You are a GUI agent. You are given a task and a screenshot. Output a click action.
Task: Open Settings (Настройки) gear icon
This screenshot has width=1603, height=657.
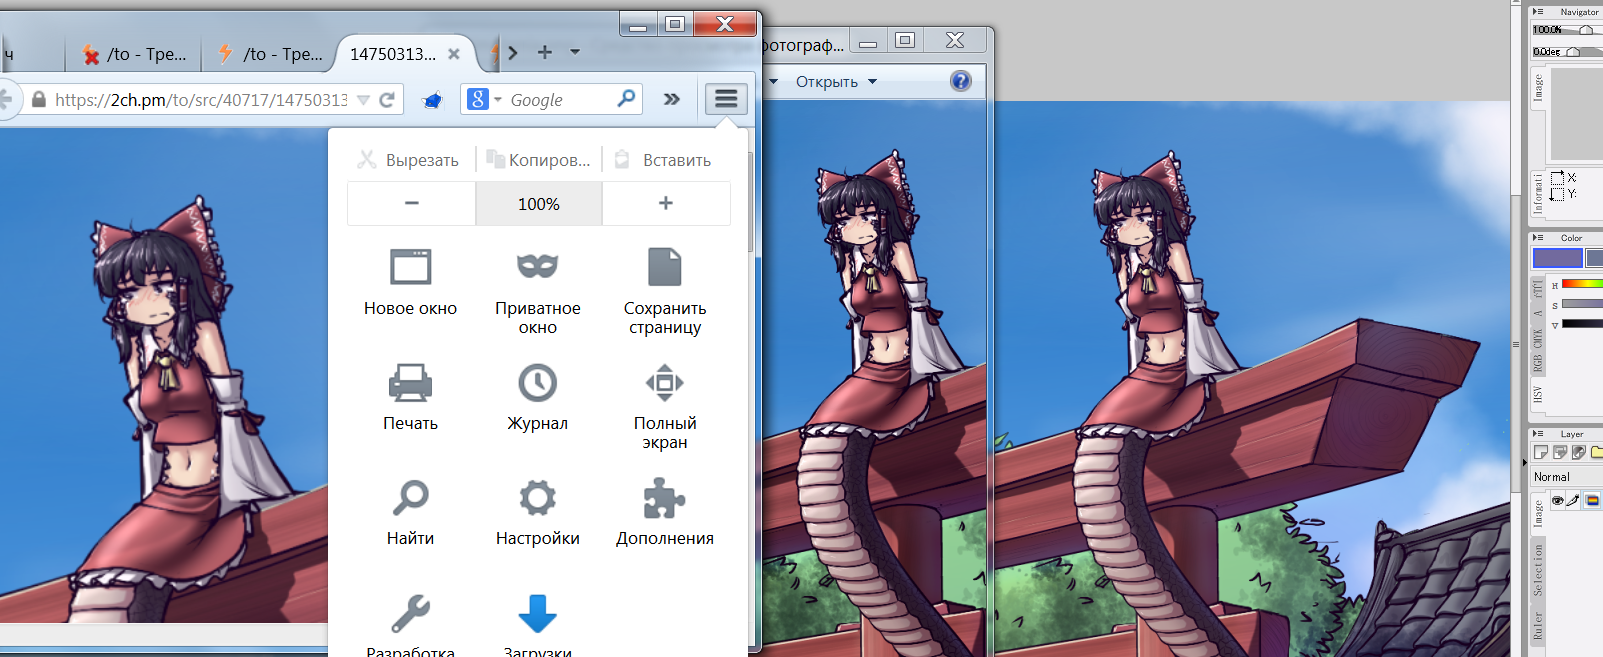[x=537, y=498]
